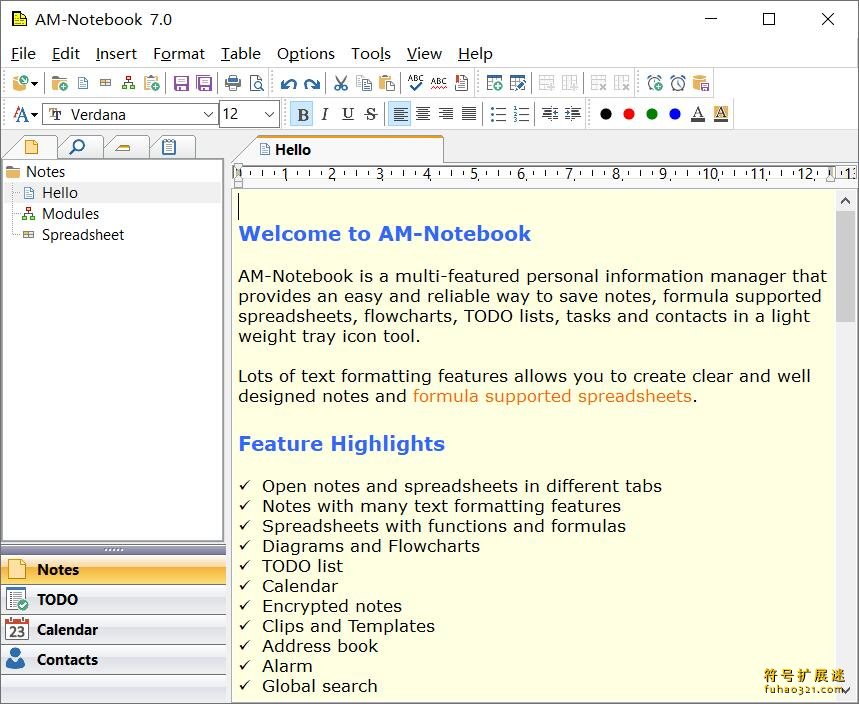This screenshot has height=704, width=859.
Task: Switch to the TODO section
Action: coord(113,599)
